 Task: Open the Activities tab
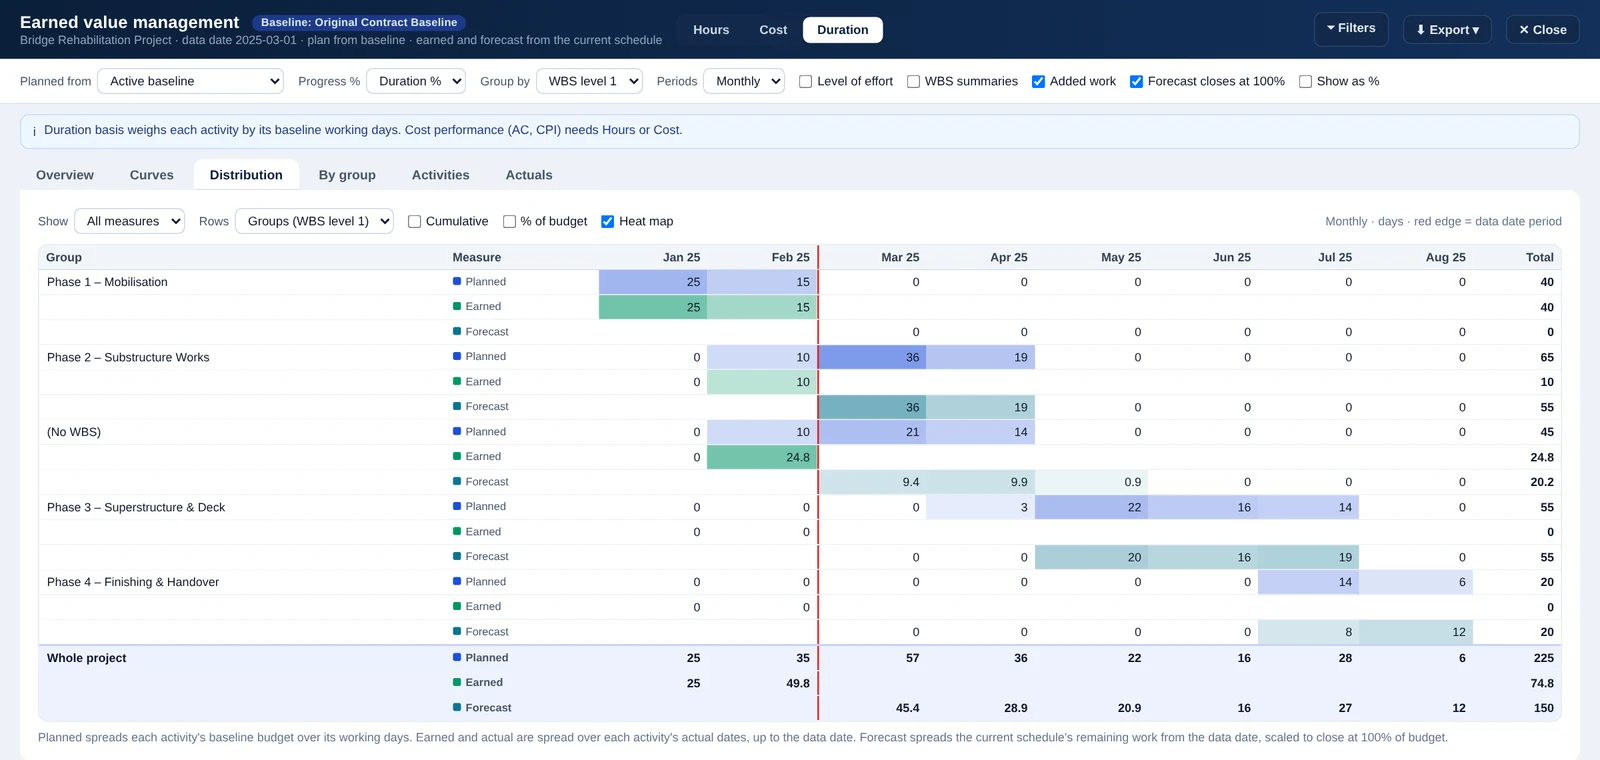click(441, 175)
